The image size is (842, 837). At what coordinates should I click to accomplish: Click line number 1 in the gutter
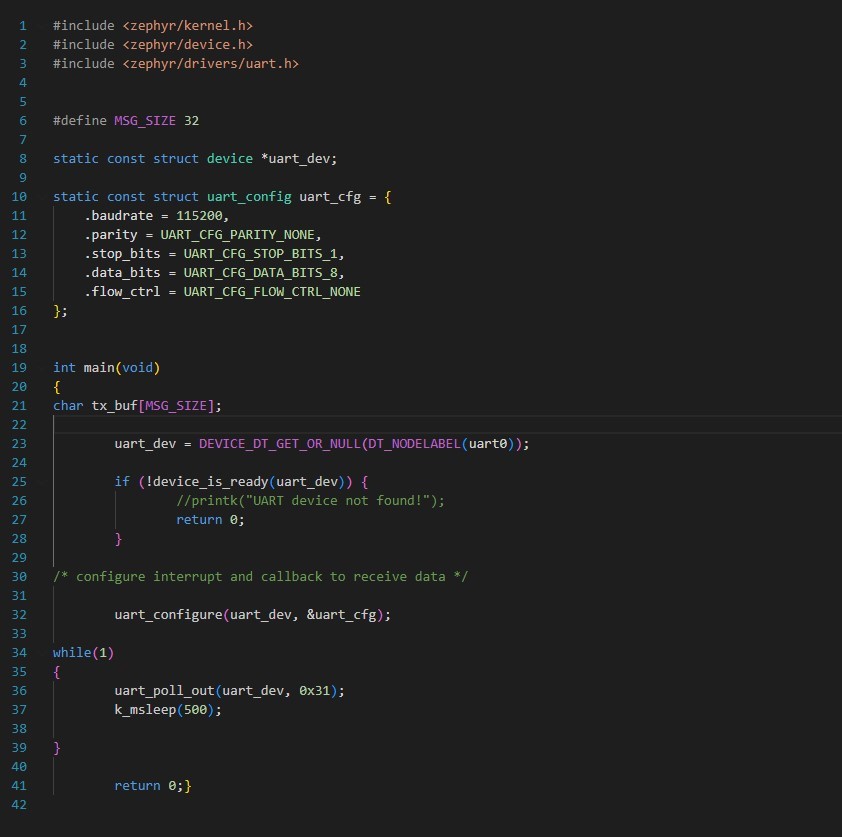pyautogui.click(x=23, y=26)
